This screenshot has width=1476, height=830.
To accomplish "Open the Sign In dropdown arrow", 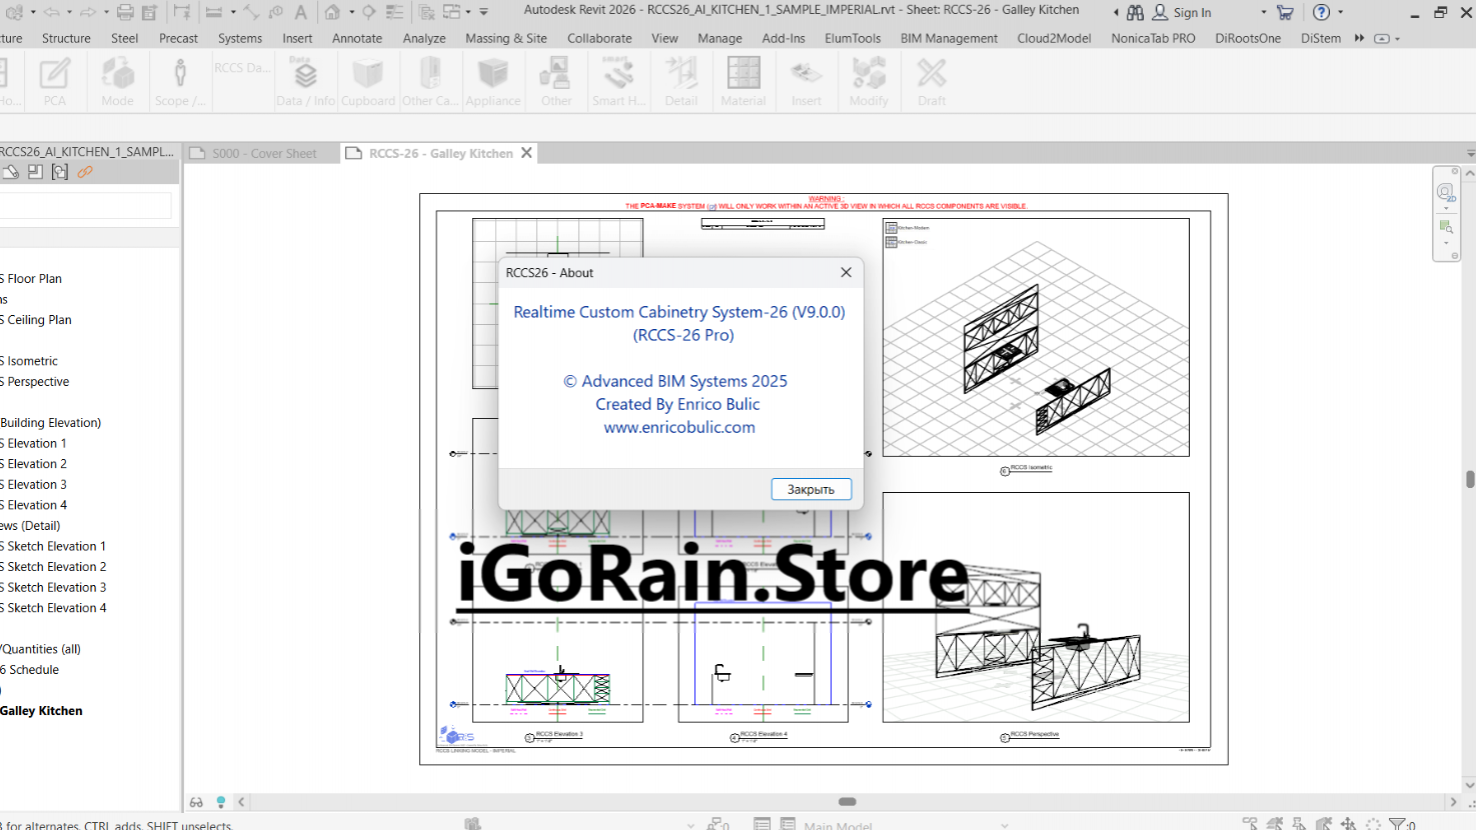I will click(x=1263, y=12).
